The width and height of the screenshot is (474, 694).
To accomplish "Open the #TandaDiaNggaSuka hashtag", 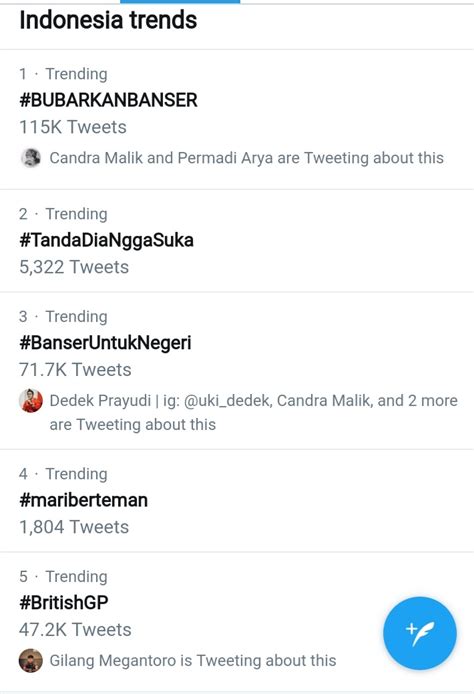I will (x=106, y=240).
